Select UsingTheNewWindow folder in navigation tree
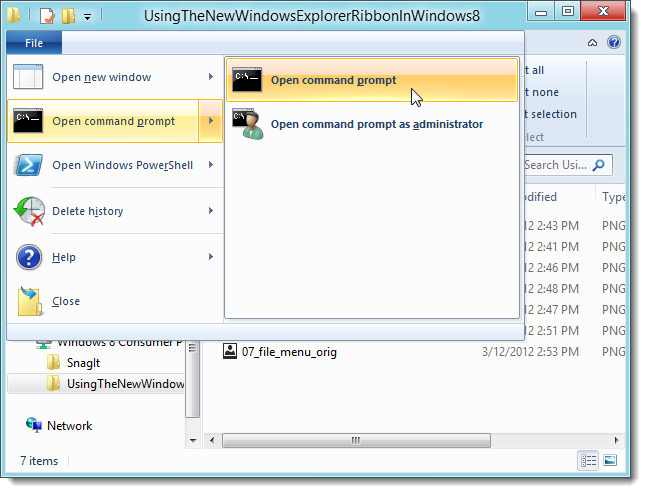 pyautogui.click(x=125, y=384)
